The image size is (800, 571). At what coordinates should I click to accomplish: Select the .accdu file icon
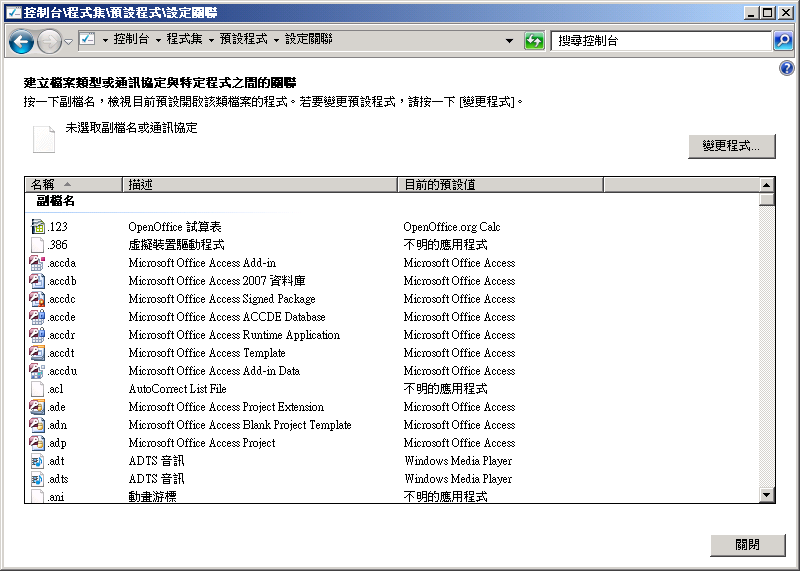coord(37,371)
